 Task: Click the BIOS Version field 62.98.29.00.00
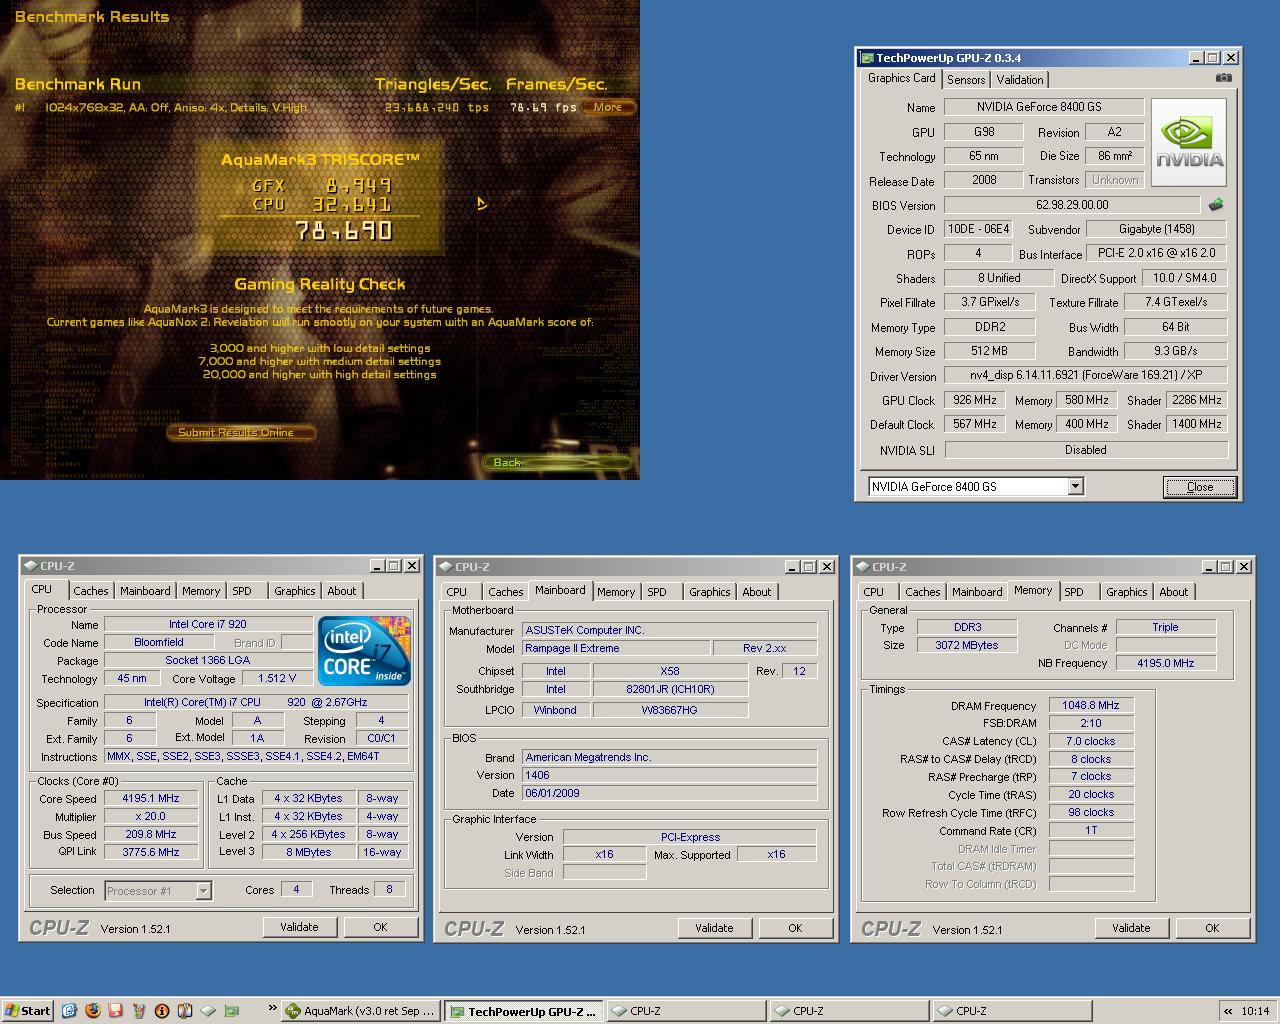[1072, 205]
